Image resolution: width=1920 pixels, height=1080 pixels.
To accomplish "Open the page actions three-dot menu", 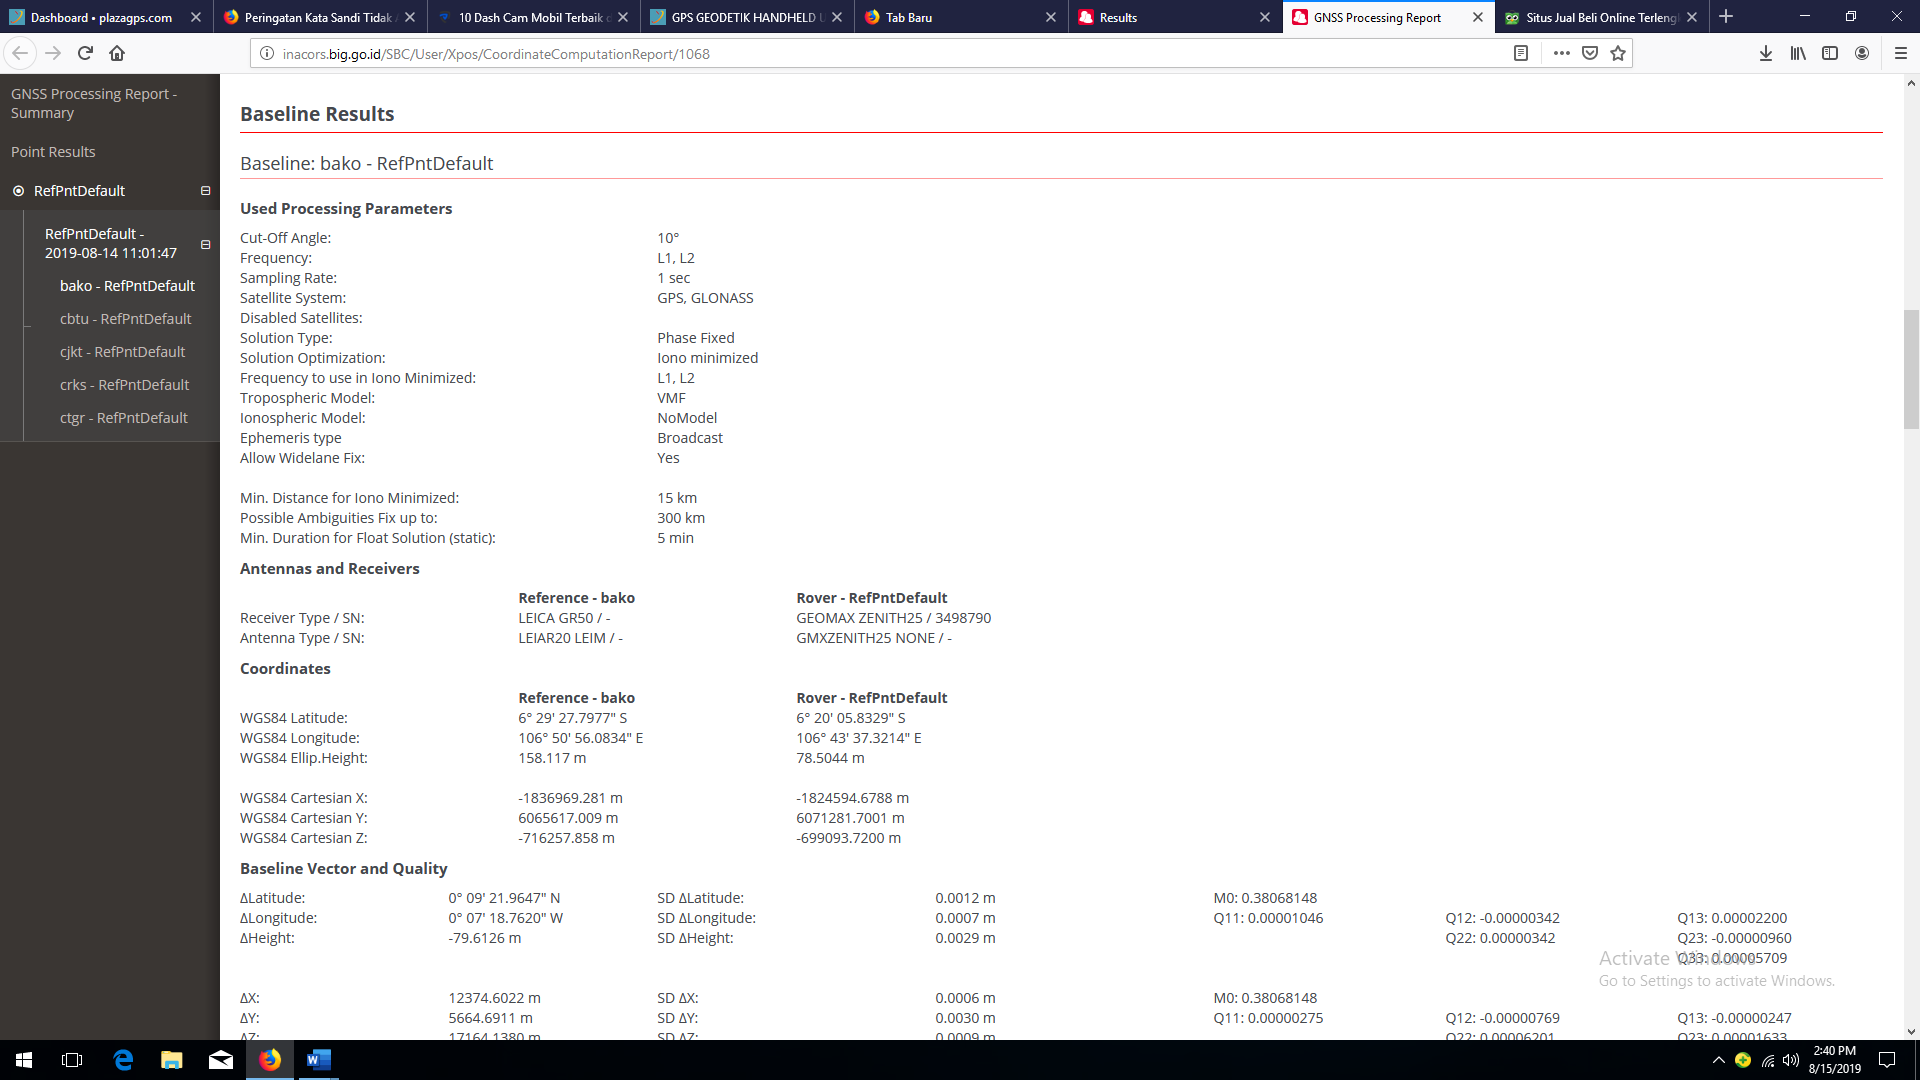I will pos(1561,53).
